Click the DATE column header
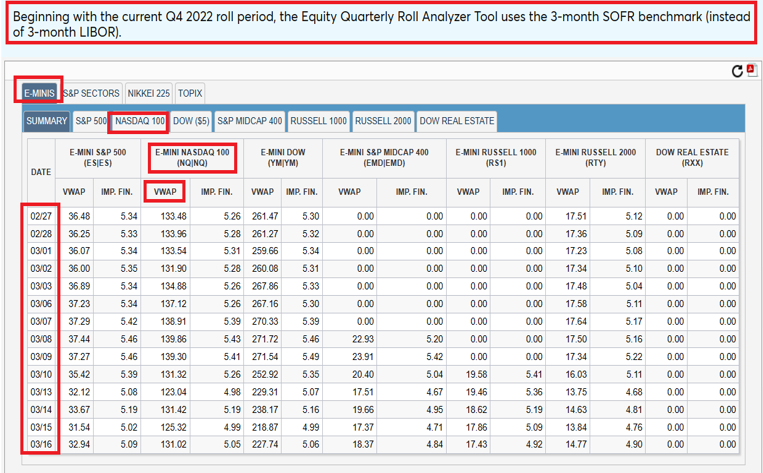The image size is (763, 473). click(x=41, y=172)
